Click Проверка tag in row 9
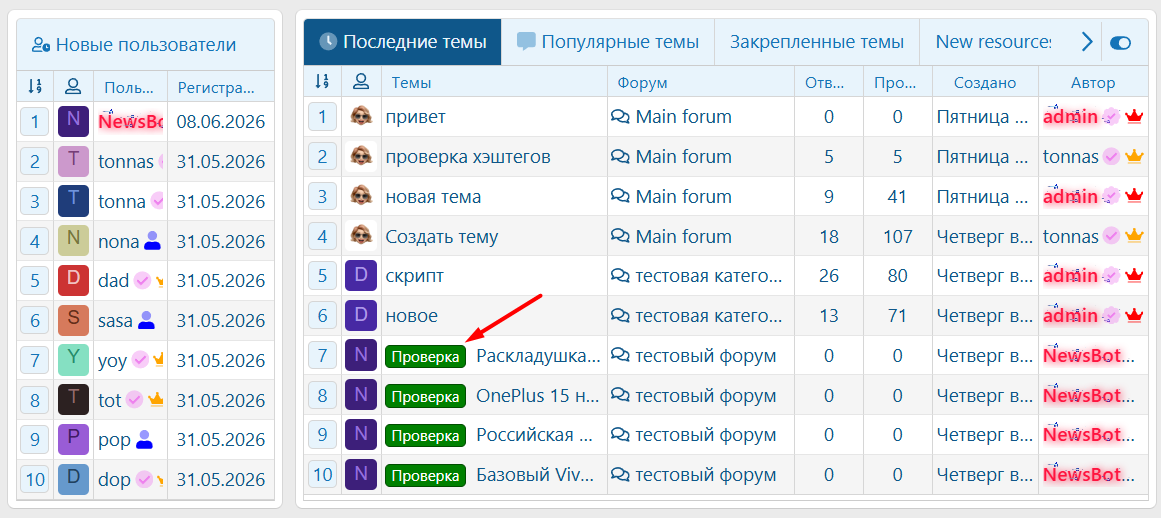 [x=425, y=435]
